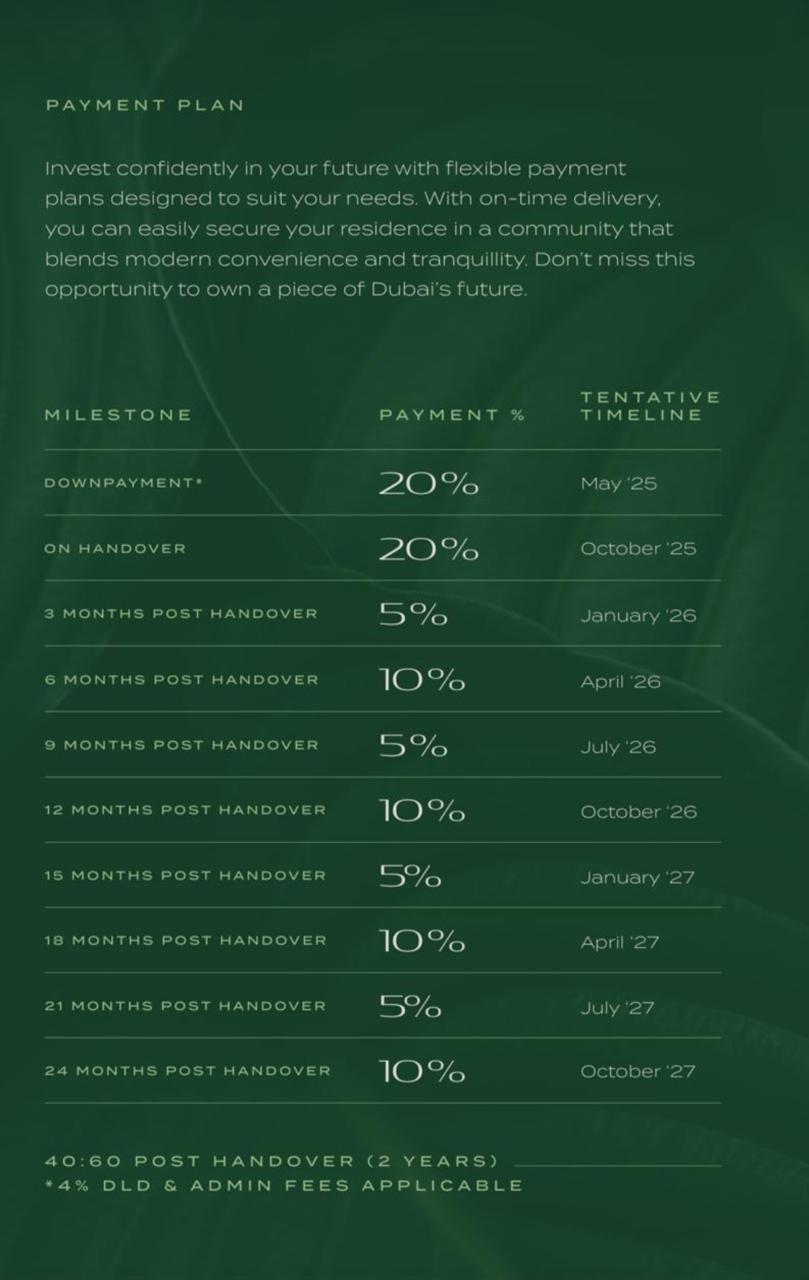The height and width of the screenshot is (1280, 809).
Task: Click the TENTATIVE TIMELINE column header
Action: 650,406
